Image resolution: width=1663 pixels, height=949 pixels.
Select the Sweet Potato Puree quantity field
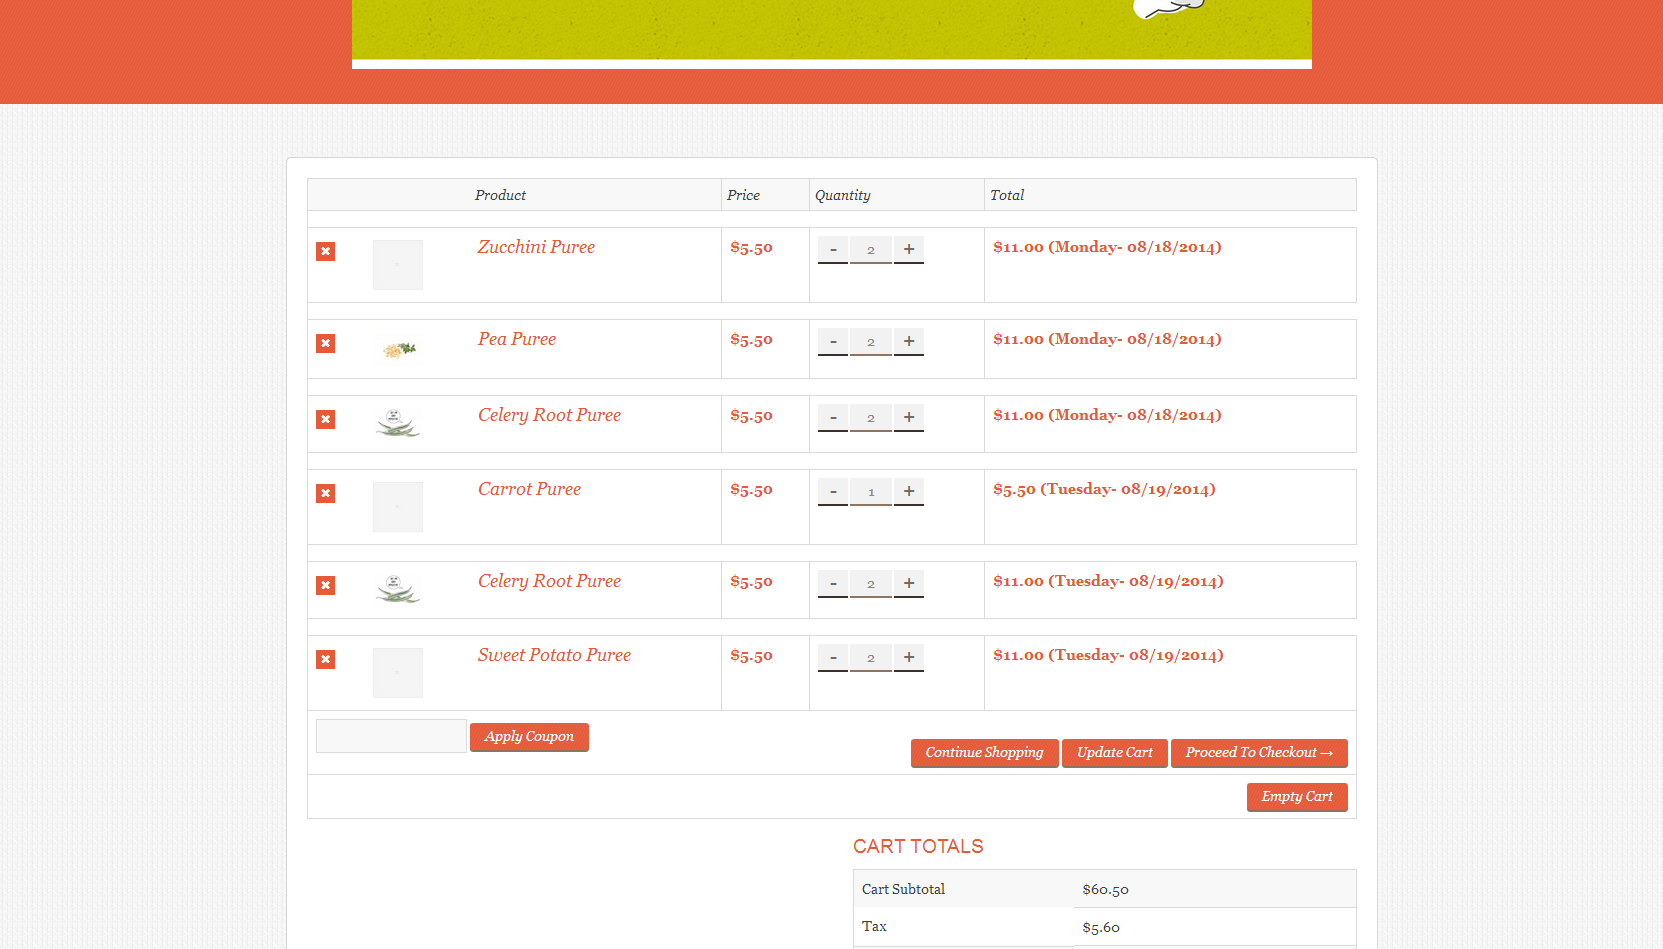(x=871, y=658)
